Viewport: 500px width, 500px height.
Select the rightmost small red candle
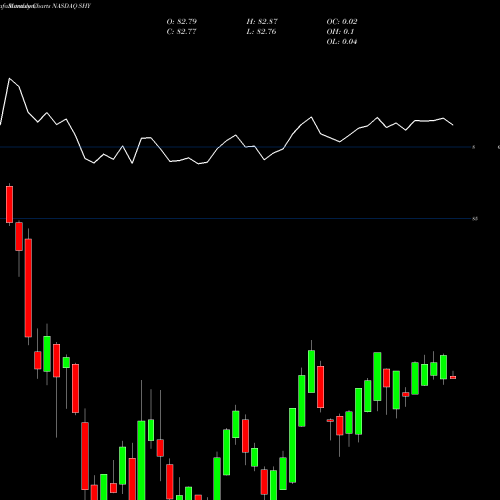click(x=453, y=377)
